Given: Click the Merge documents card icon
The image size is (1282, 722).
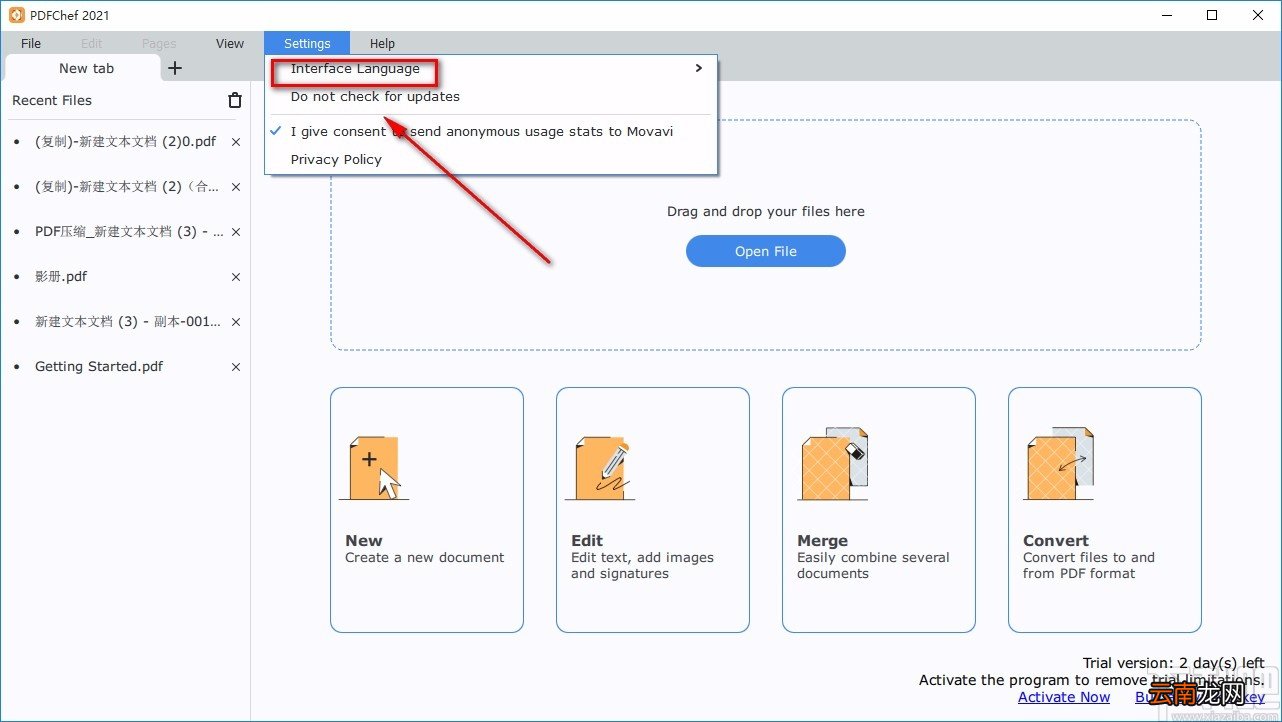Looking at the screenshot, I should pos(833,464).
